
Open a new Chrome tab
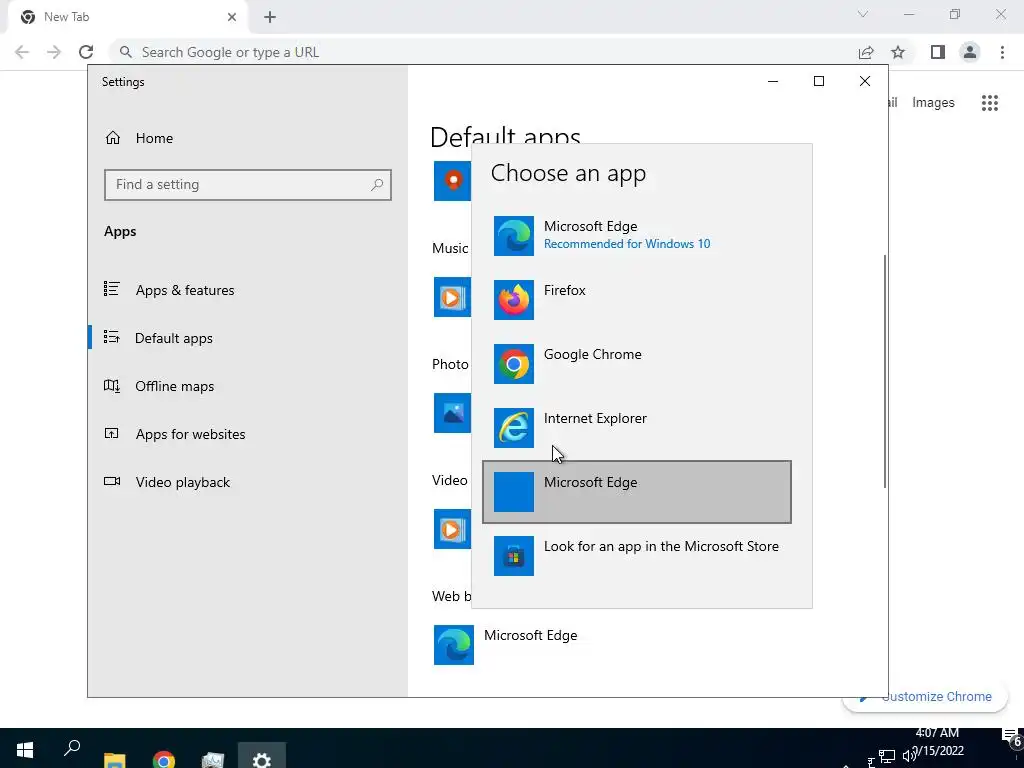[270, 17]
